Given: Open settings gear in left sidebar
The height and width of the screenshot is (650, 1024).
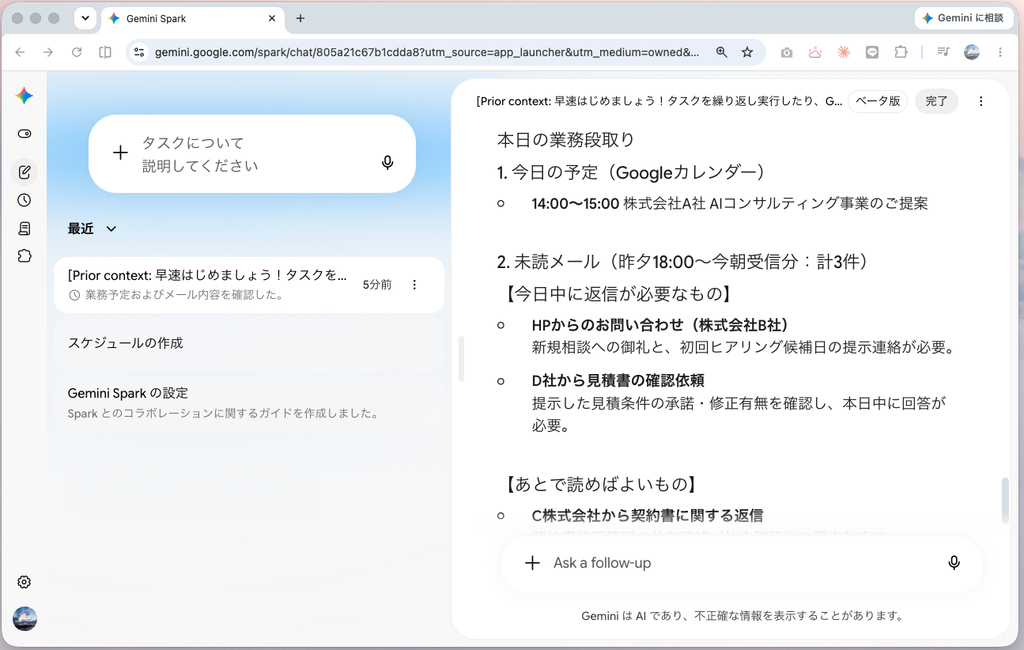Looking at the screenshot, I should pyautogui.click(x=24, y=582).
